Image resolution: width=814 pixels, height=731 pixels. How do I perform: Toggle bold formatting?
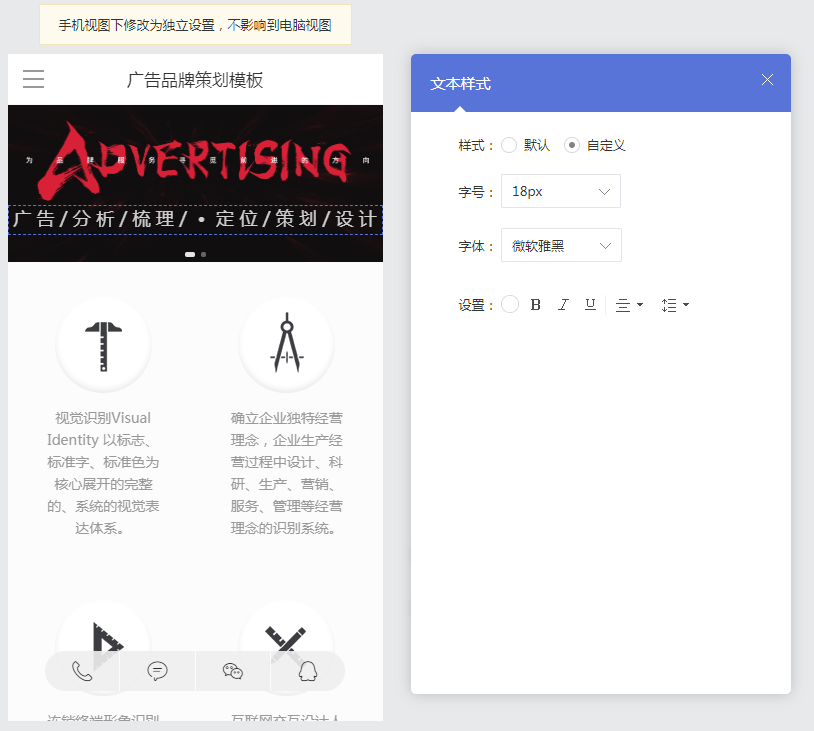point(536,305)
